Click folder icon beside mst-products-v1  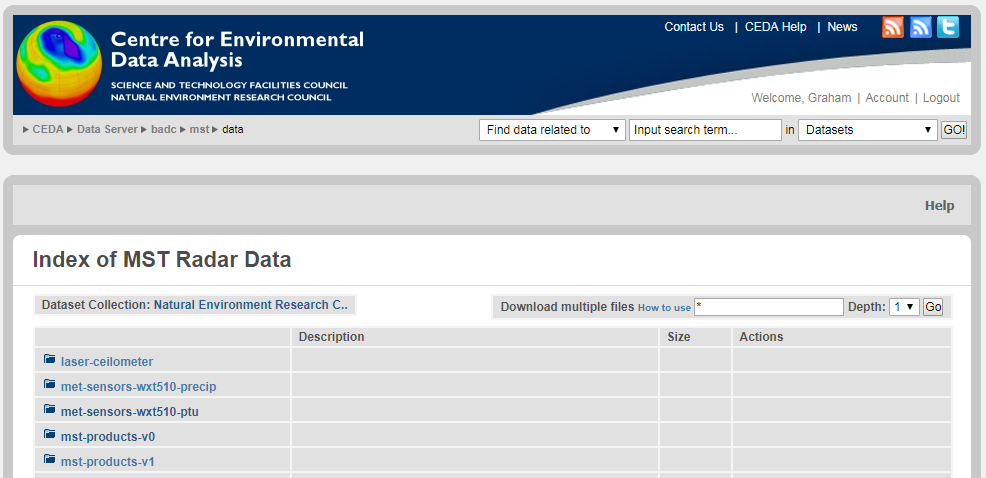50,459
